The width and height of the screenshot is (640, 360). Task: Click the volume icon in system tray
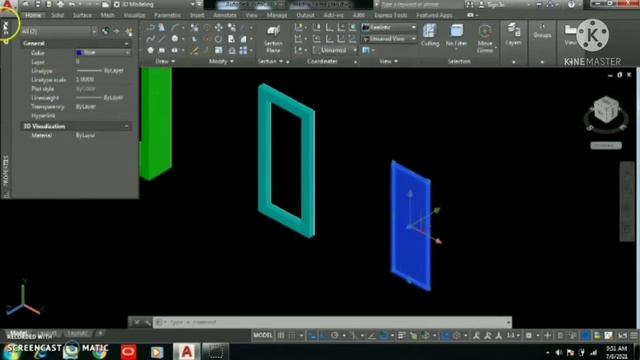(x=558, y=352)
